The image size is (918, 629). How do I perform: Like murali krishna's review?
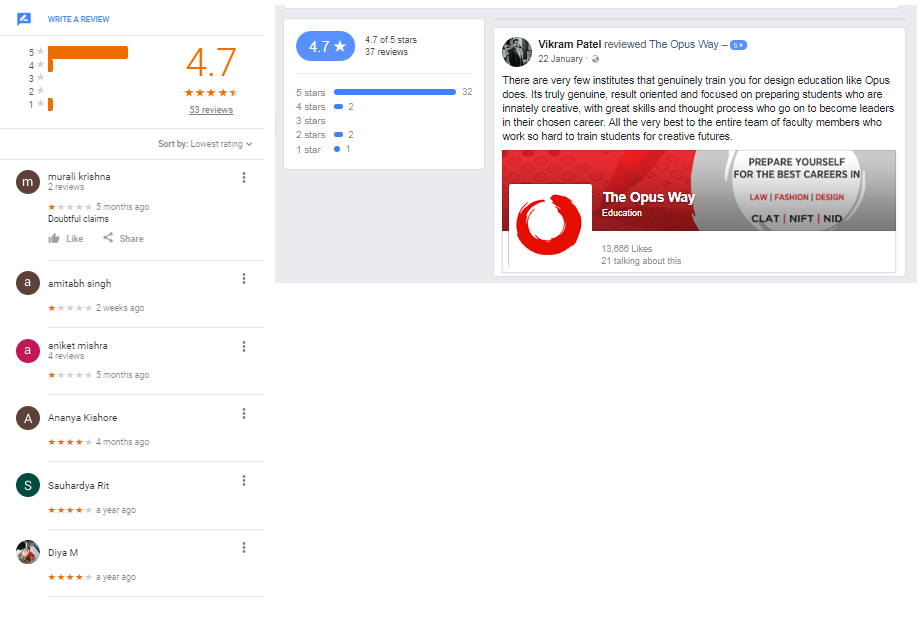pos(66,238)
